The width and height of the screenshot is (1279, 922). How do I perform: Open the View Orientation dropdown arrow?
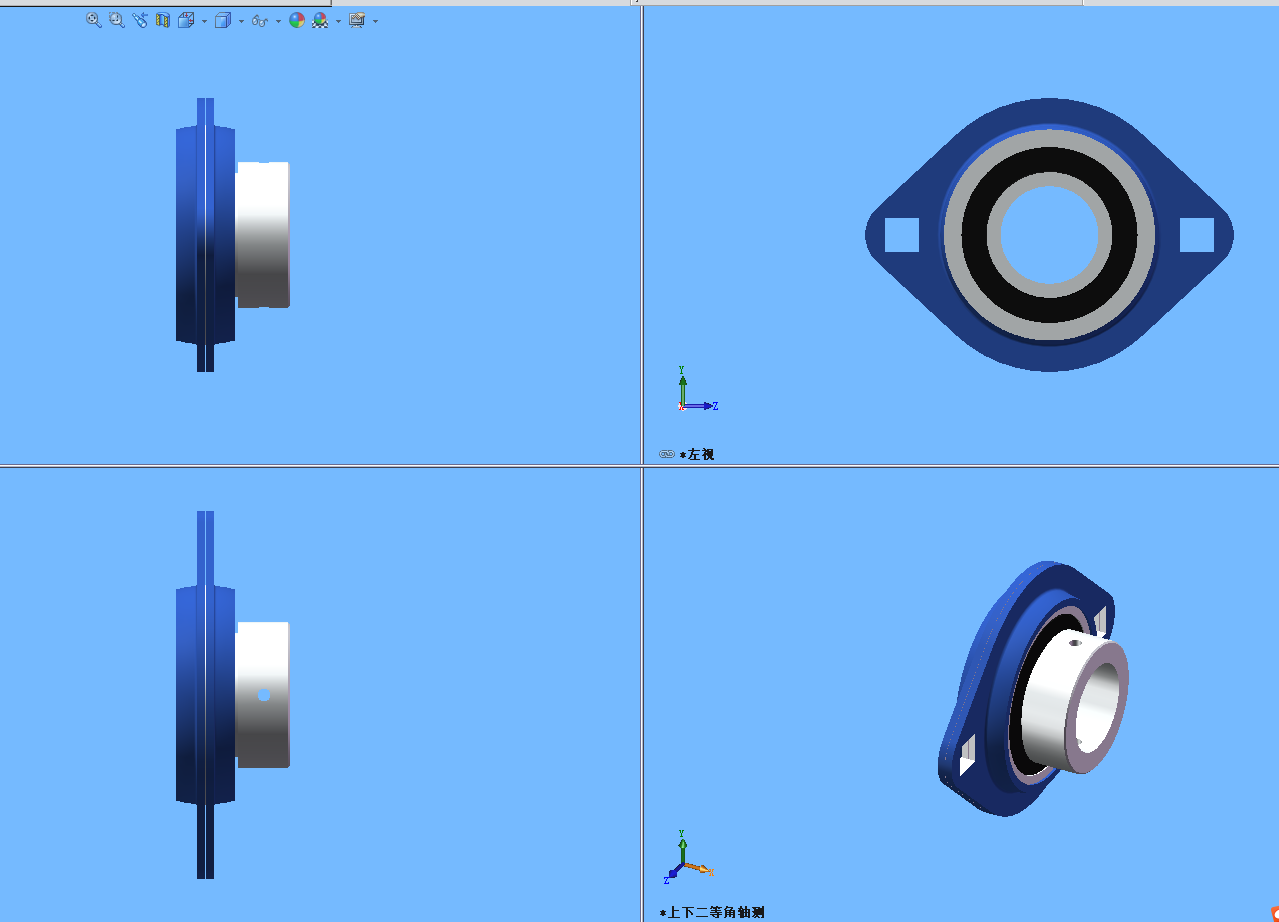205,21
